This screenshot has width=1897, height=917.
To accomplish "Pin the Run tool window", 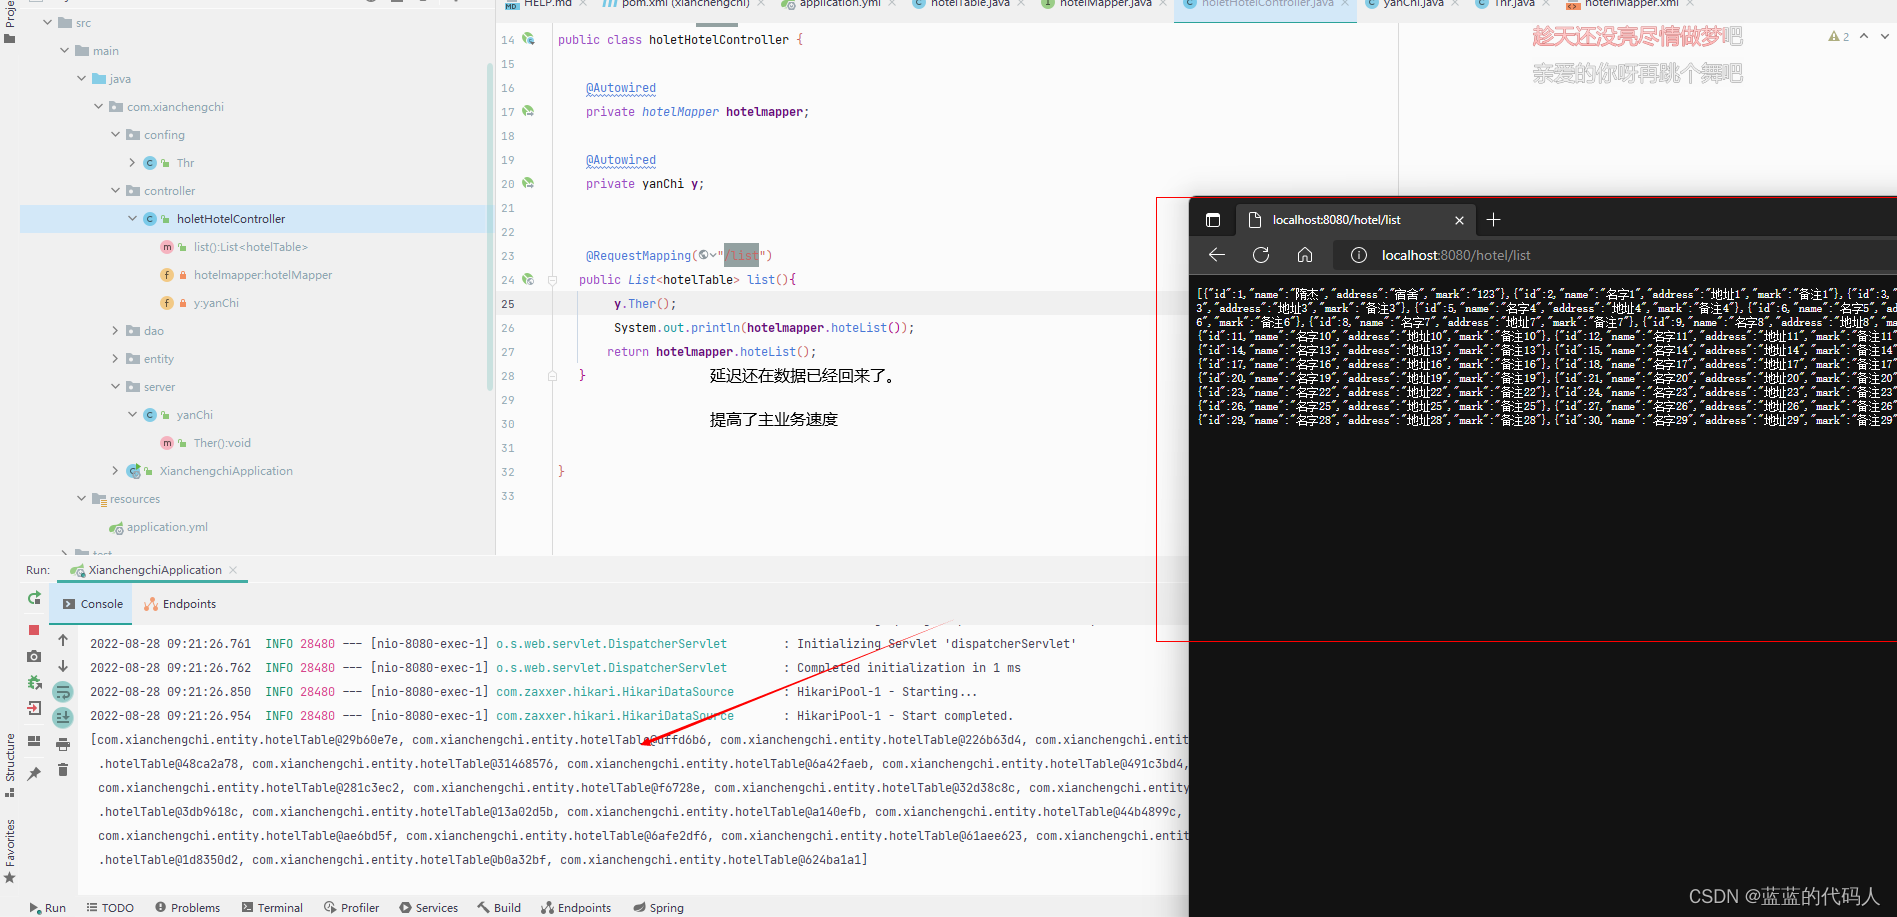I will (x=33, y=770).
